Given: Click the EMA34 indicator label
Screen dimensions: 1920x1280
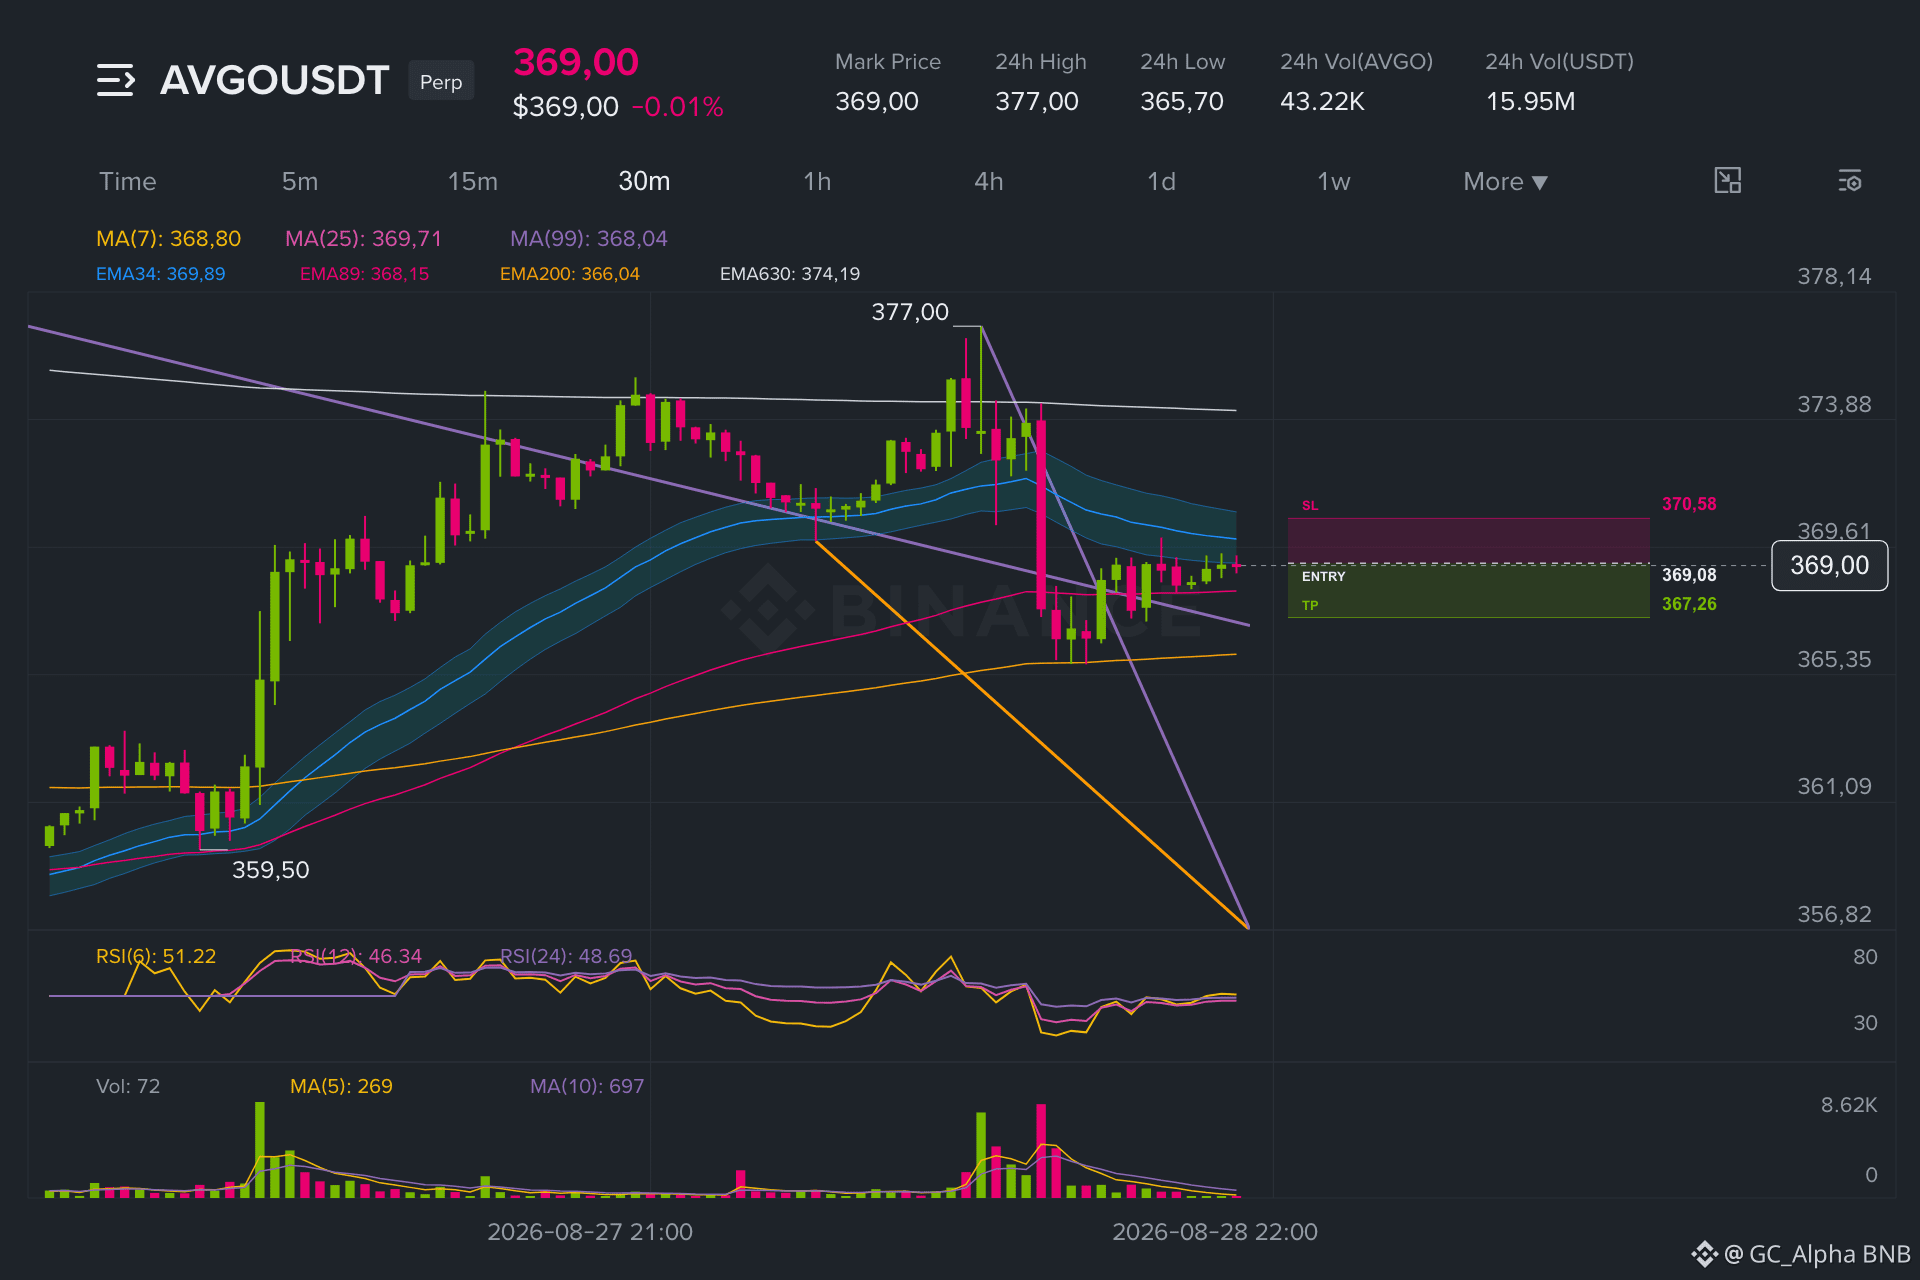Looking at the screenshot, I should click(160, 273).
